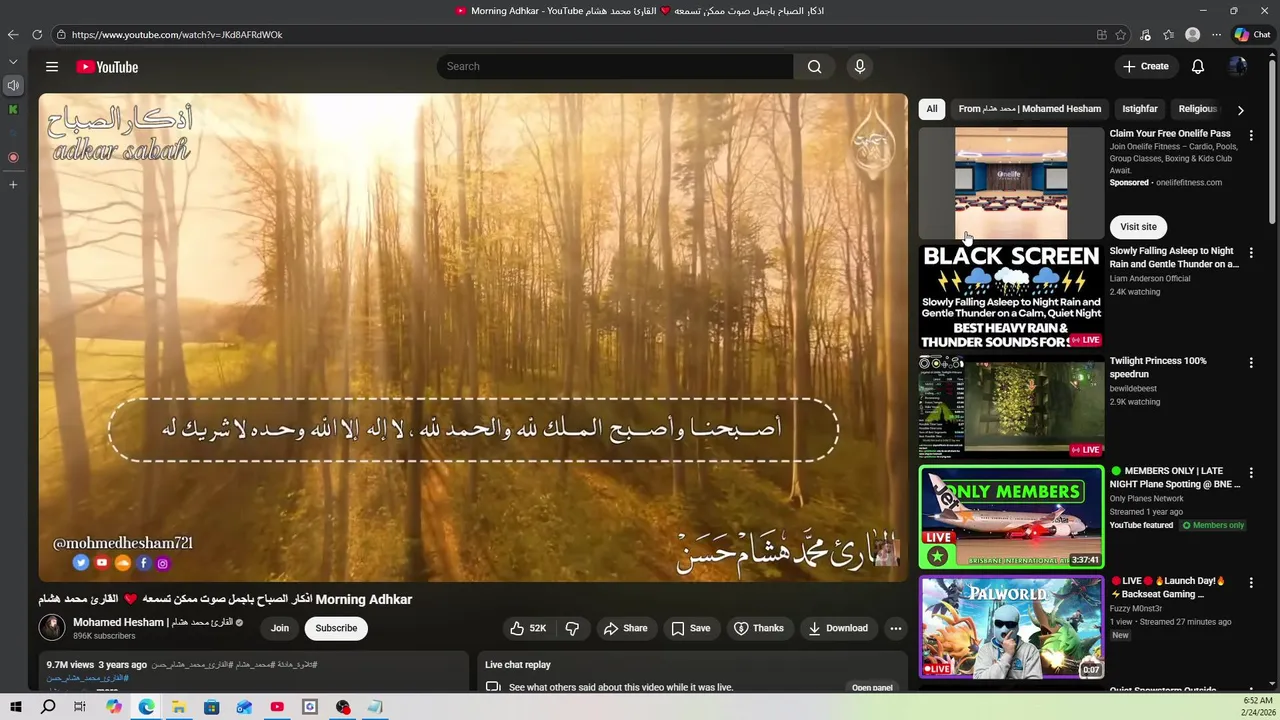Open Windows taskbar search
This screenshot has width=1280, height=720.
click(48, 707)
